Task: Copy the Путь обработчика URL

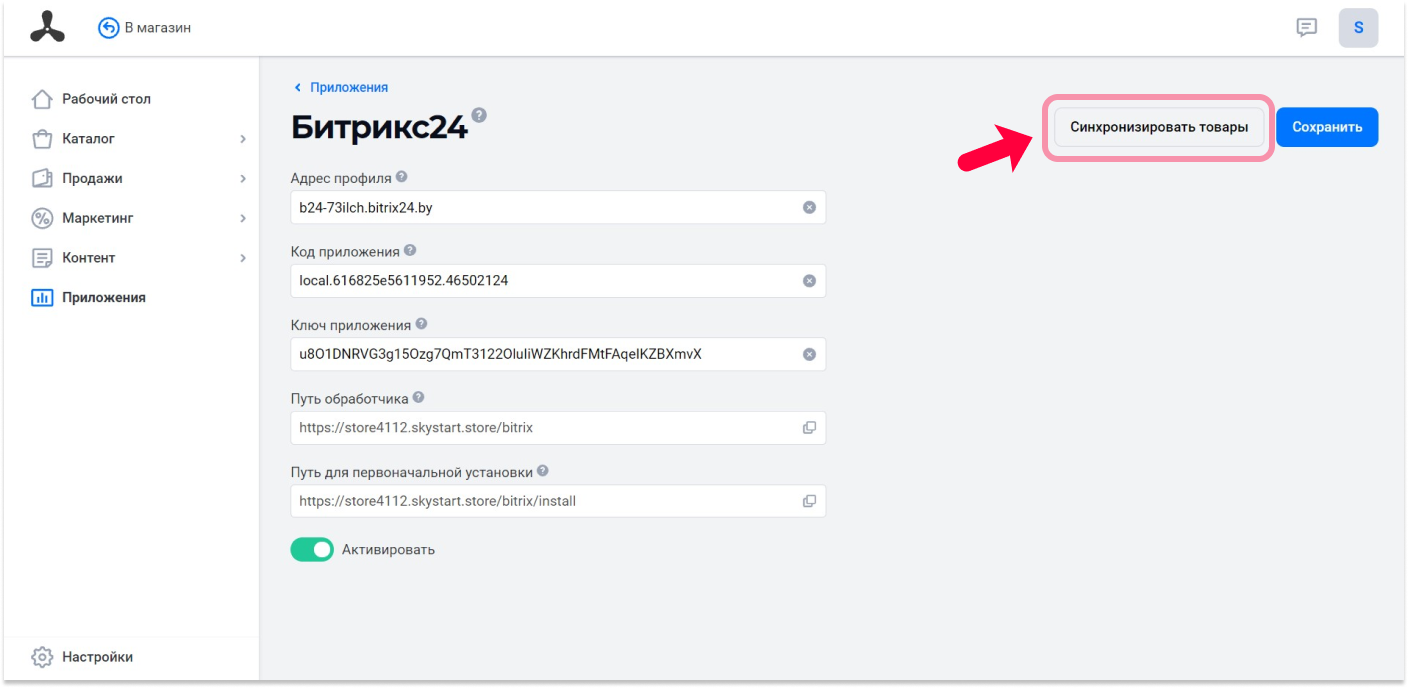Action: click(x=809, y=427)
